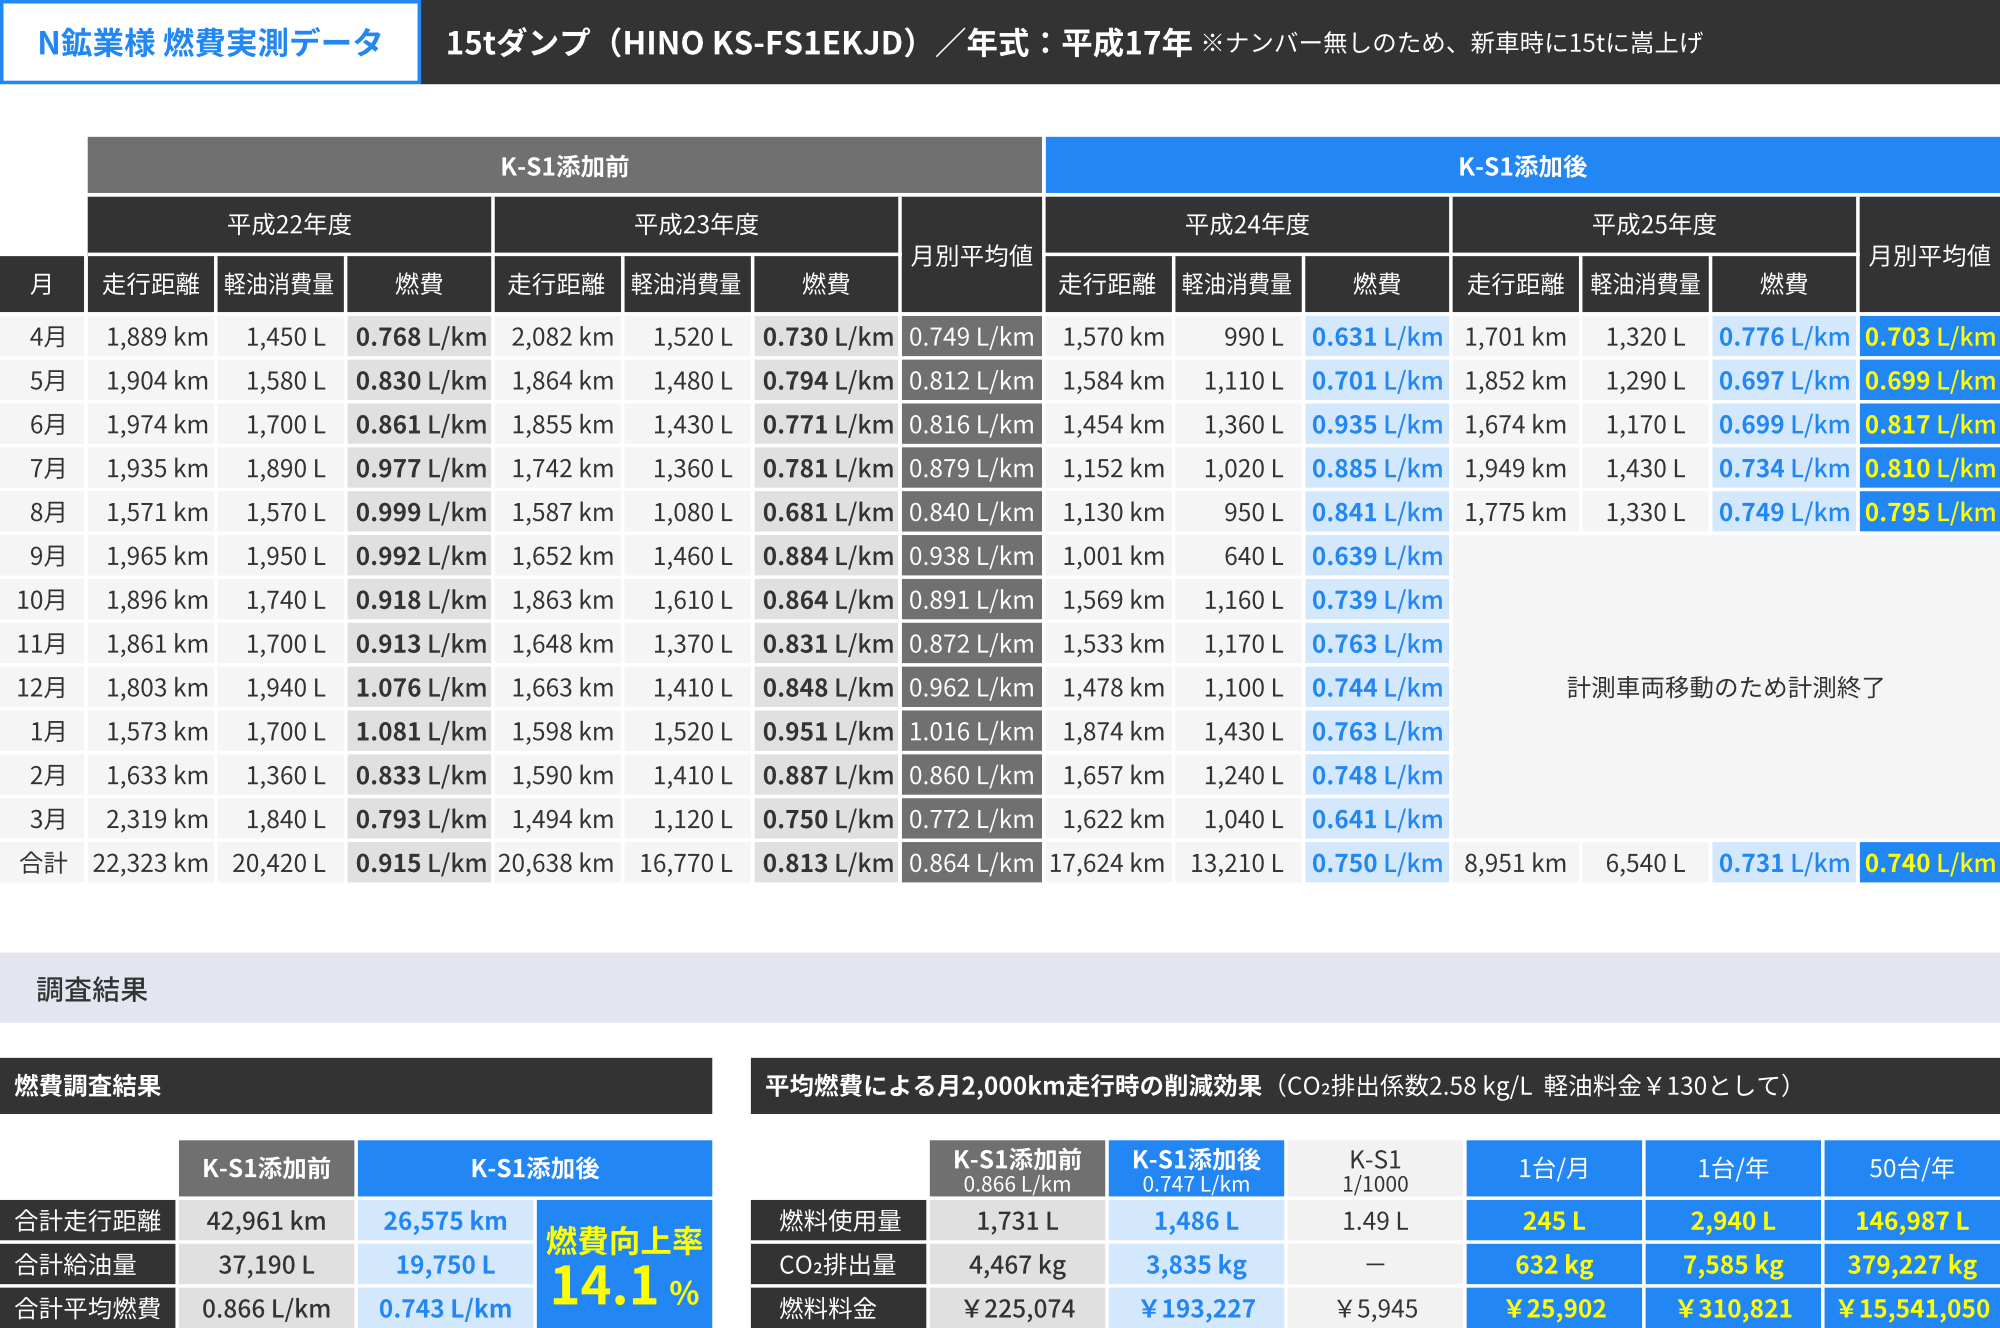Screen dimensions: 2000x1328
Task: Click the 22,323 km total distance cell
Action: click(150, 863)
